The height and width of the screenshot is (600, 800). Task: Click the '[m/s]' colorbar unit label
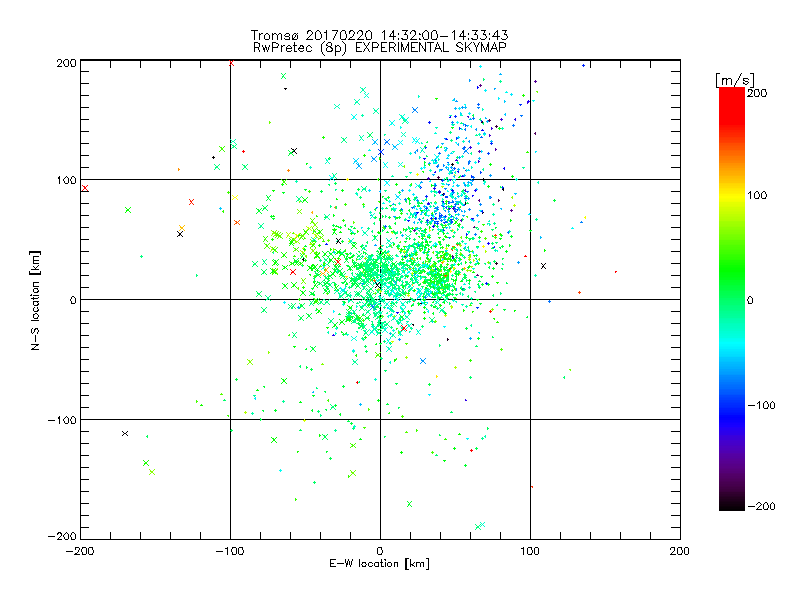click(x=735, y=80)
